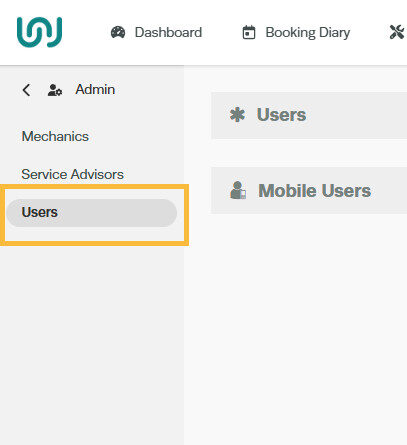The image size is (407, 445).
Task: Click the Mobile Users person icon
Action: pyautogui.click(x=238, y=190)
